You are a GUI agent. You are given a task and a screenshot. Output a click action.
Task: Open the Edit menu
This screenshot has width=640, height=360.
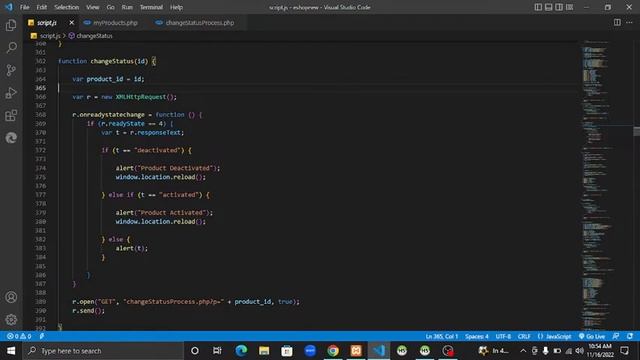[x=41, y=7]
